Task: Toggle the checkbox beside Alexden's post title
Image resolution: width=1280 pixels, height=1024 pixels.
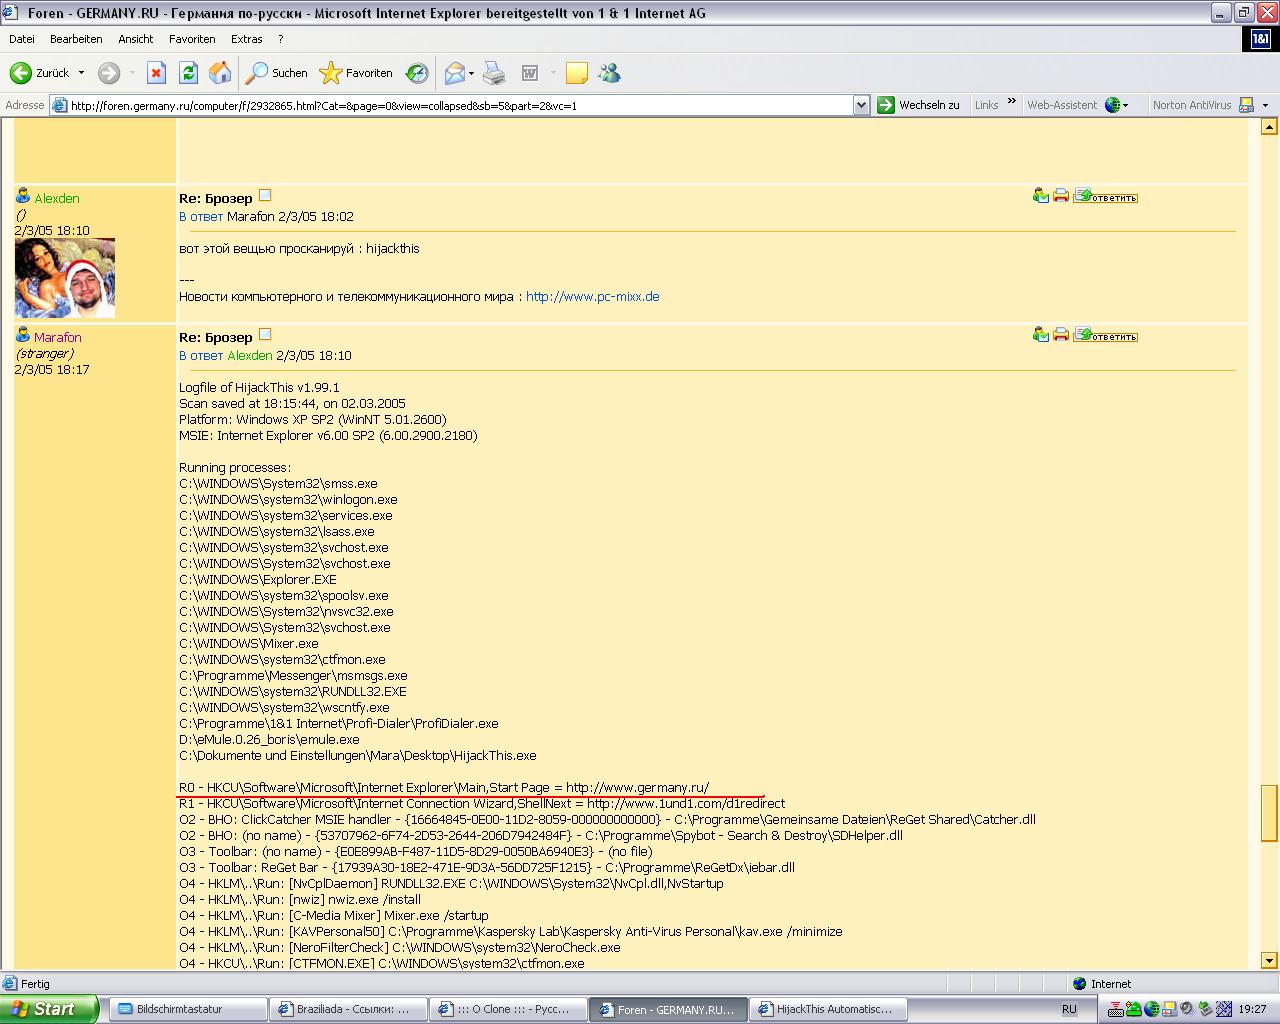Action: (x=265, y=196)
